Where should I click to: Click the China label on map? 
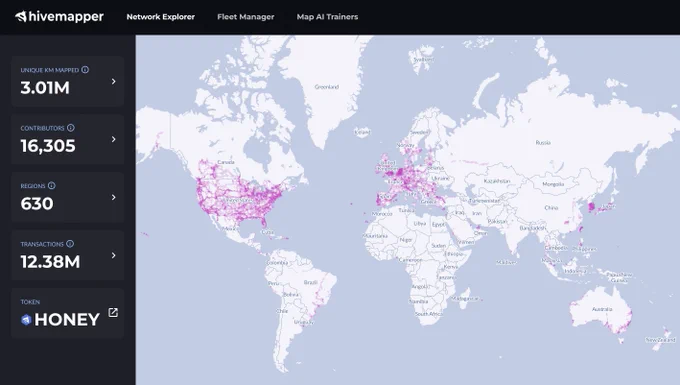(551, 208)
